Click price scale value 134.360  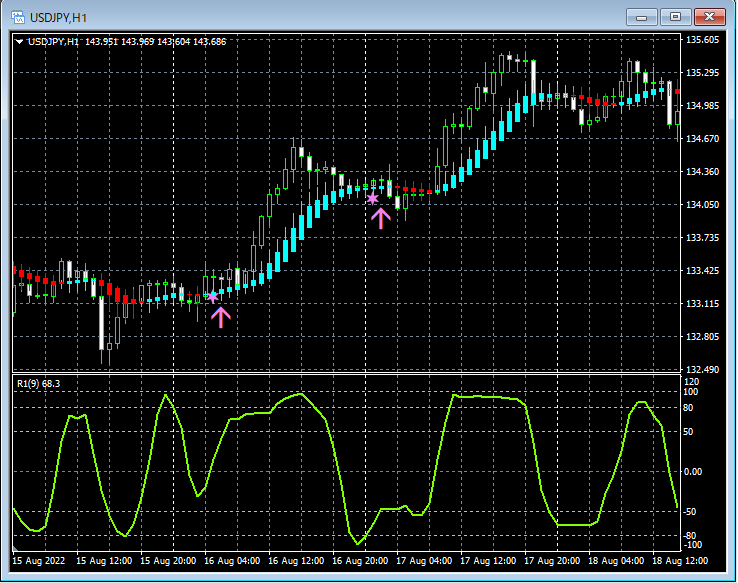pos(703,171)
